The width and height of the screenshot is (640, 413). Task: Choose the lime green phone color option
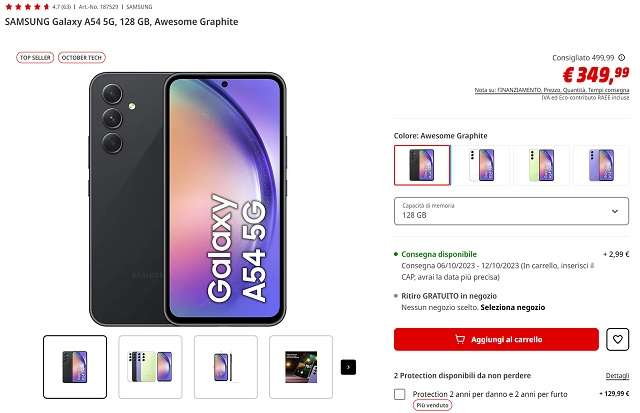(x=541, y=165)
